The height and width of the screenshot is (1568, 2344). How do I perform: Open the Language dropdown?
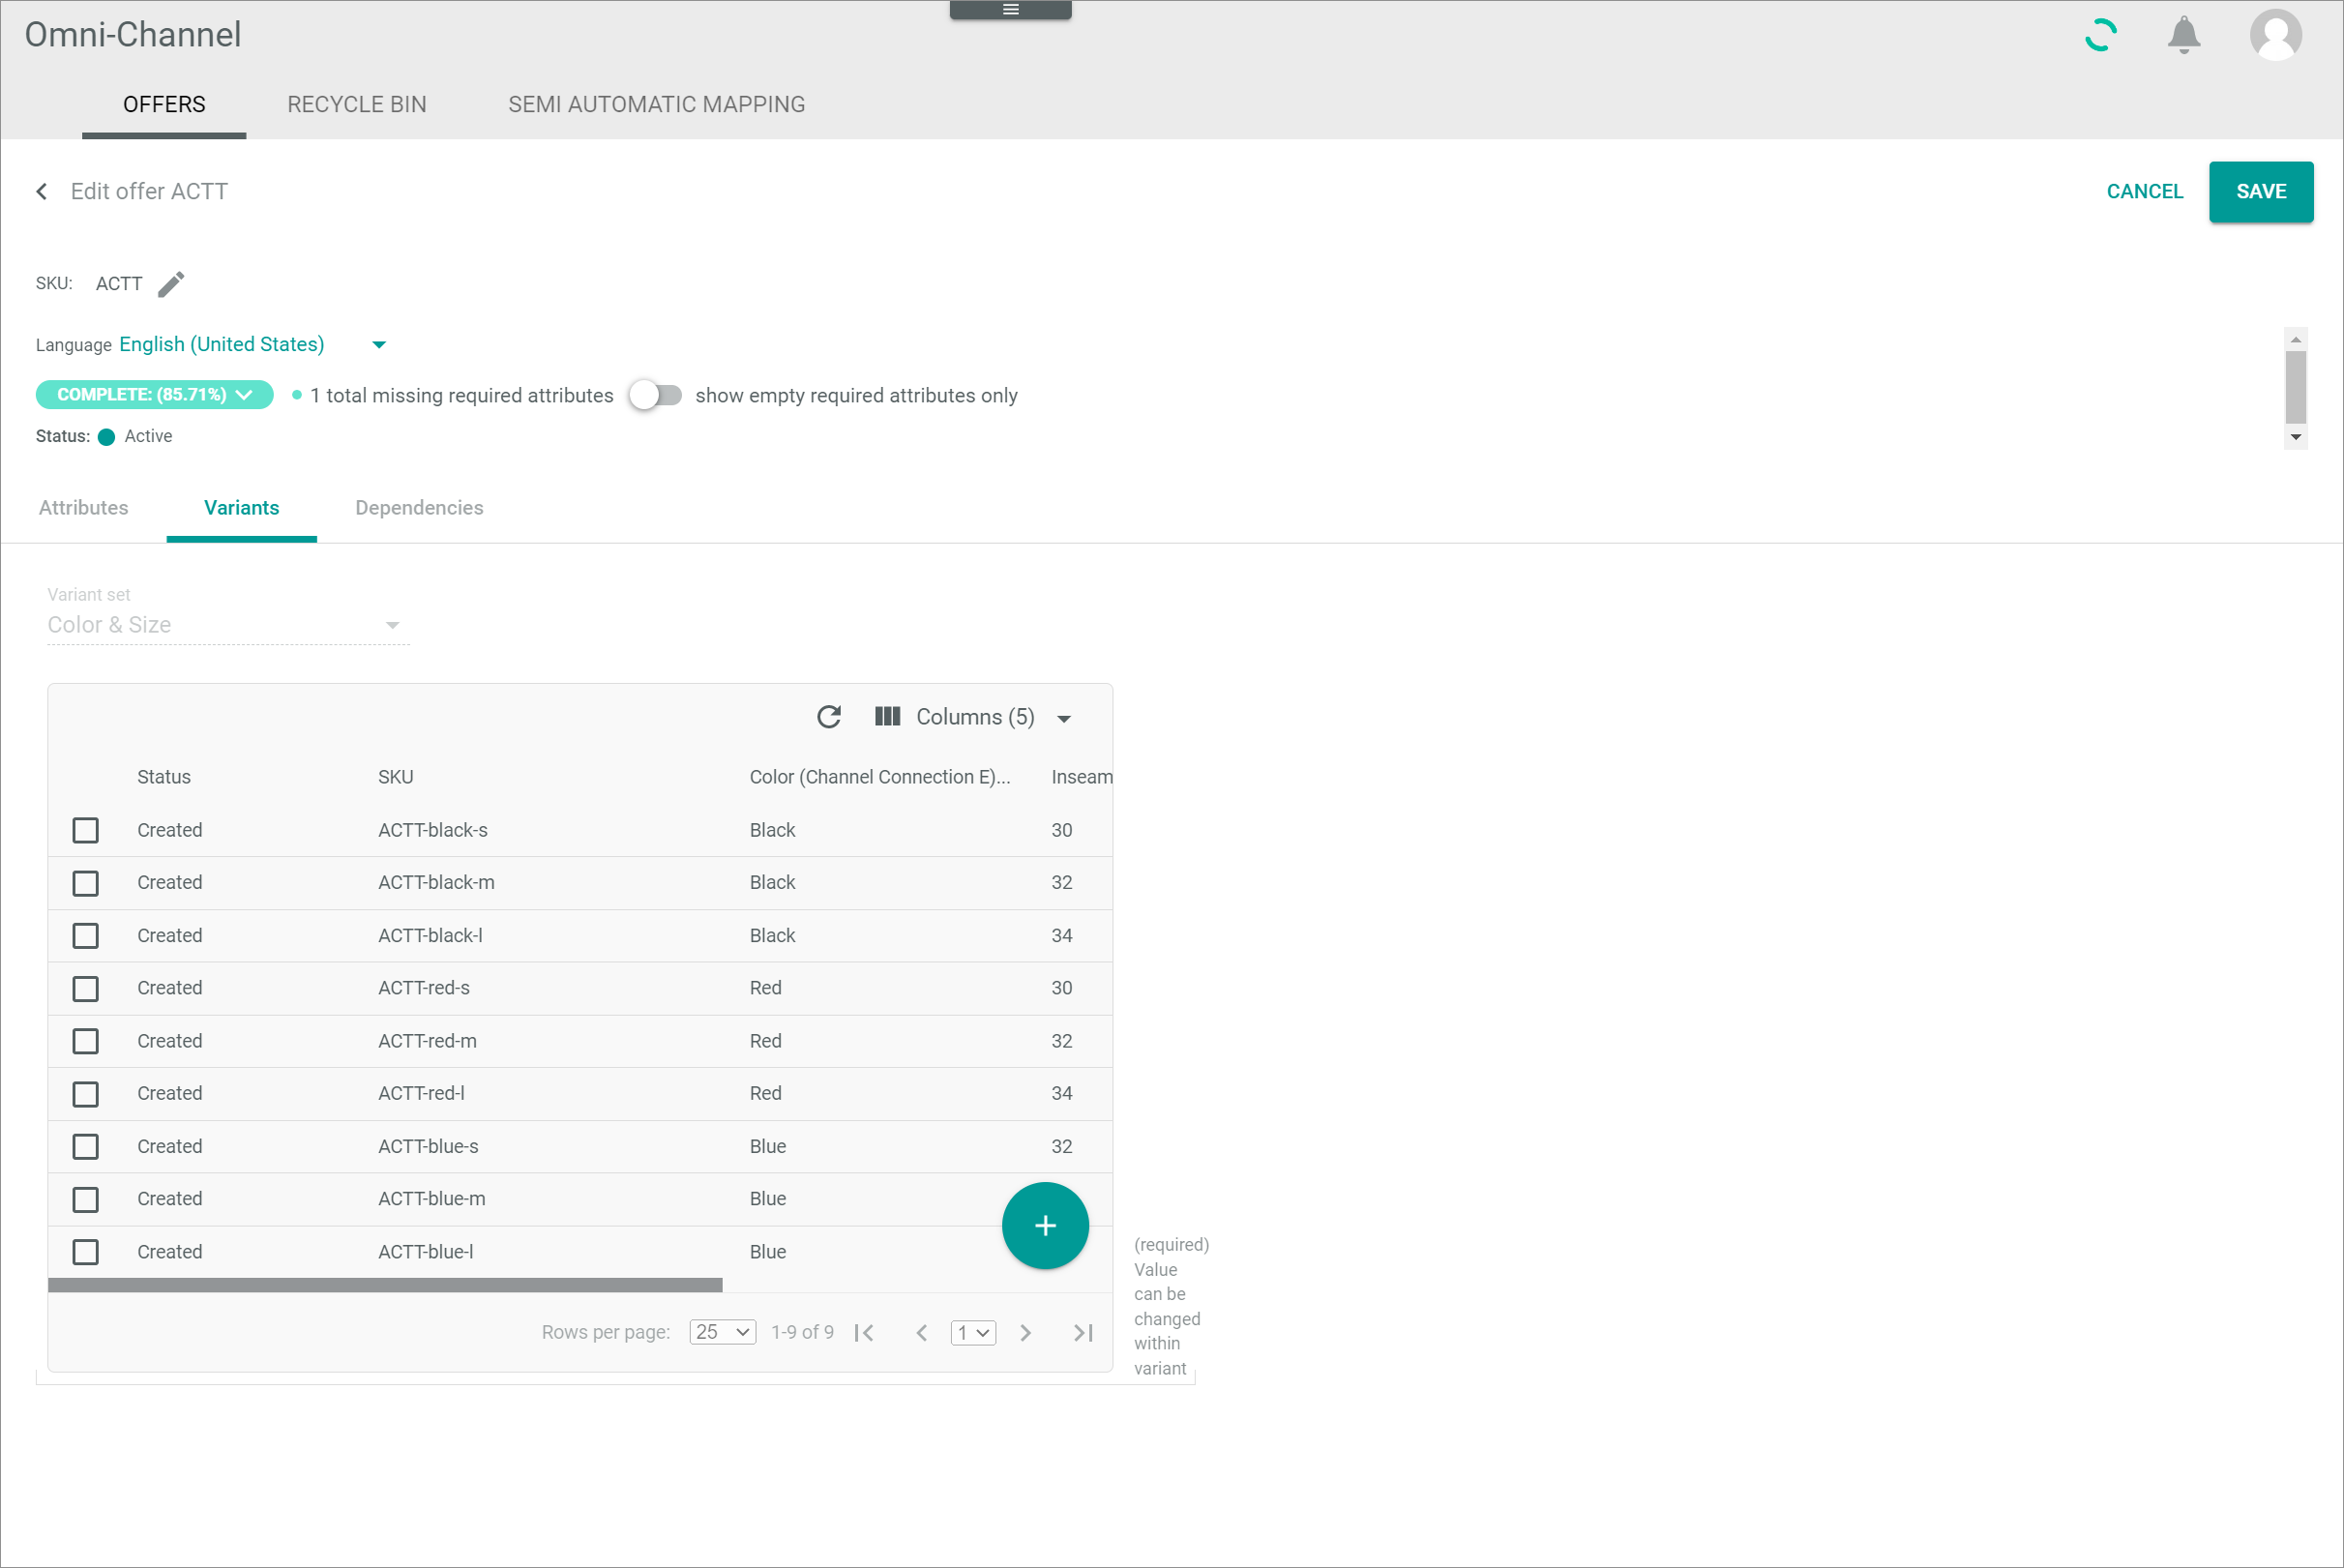click(x=253, y=344)
